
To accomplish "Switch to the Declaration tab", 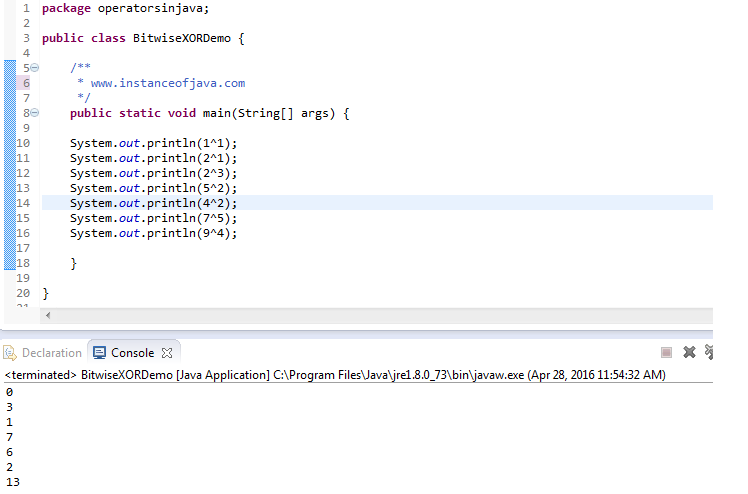I will pos(42,353).
